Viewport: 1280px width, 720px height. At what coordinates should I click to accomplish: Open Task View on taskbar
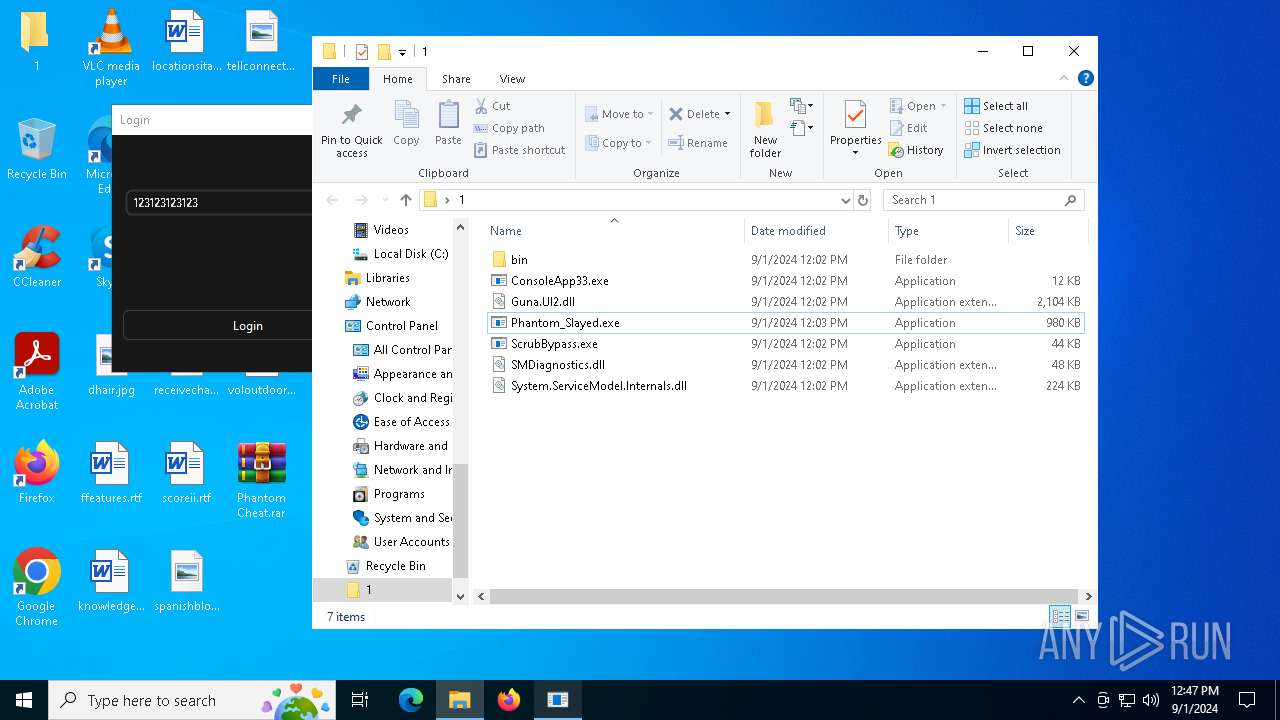[x=360, y=700]
